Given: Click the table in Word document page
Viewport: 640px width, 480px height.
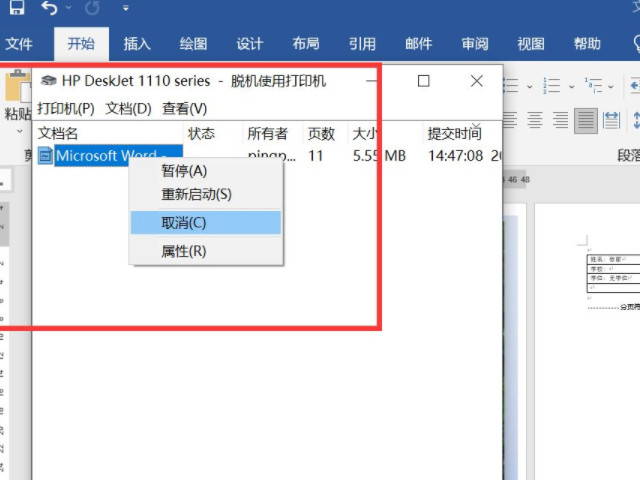Looking at the screenshot, I should [x=613, y=273].
